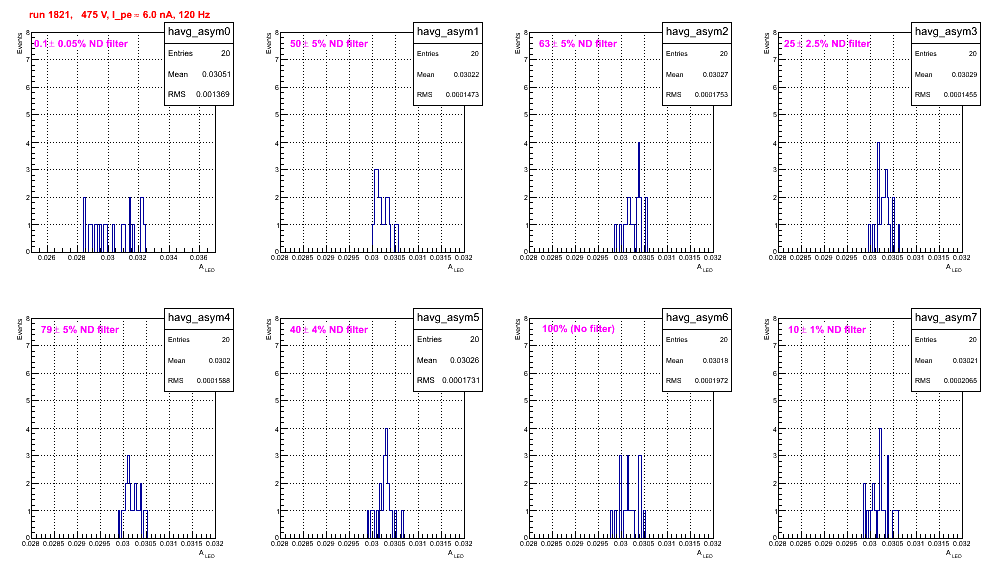
Task: Click the '79± 5% ND filter' label
Action: (80, 330)
